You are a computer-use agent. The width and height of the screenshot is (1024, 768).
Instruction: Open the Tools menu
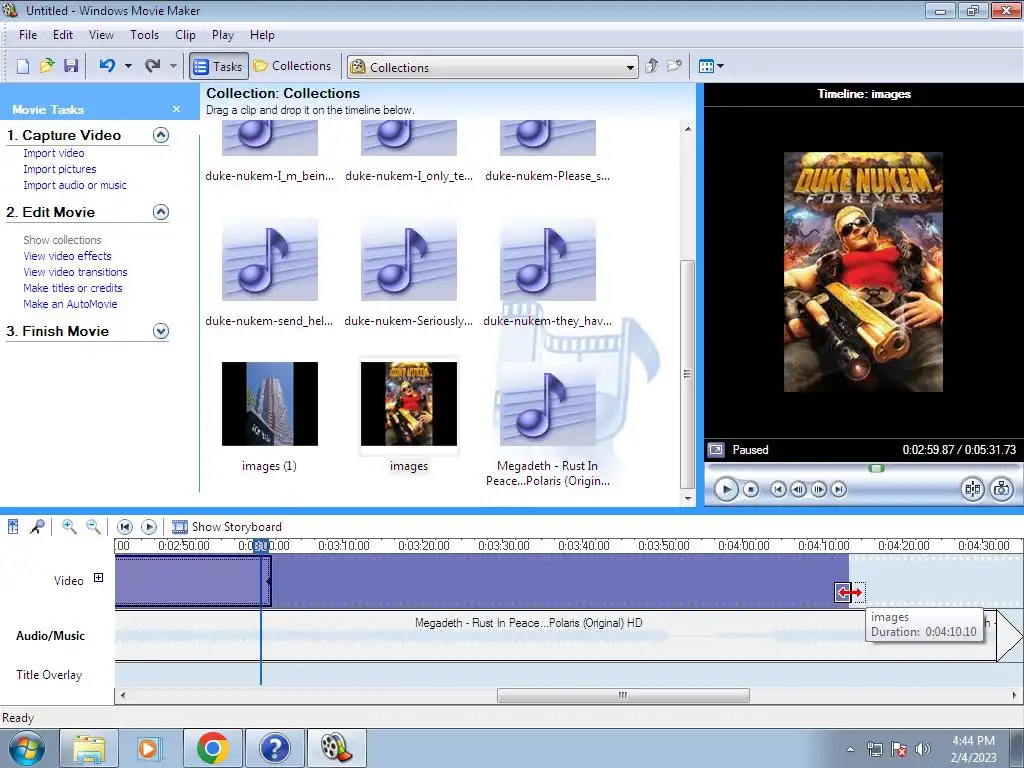coord(144,35)
